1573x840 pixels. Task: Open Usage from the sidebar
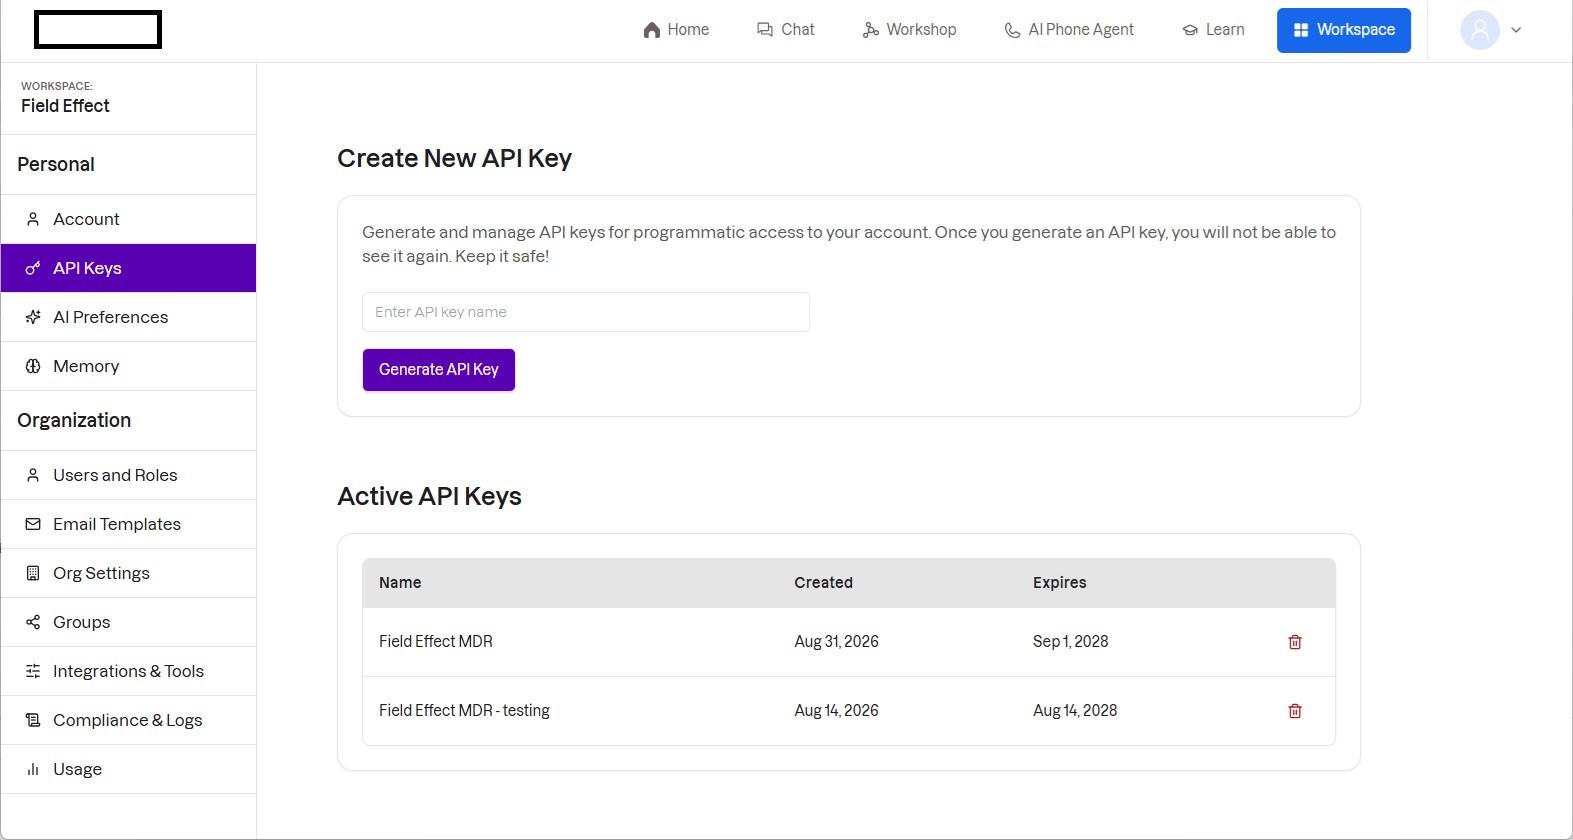pos(128,769)
